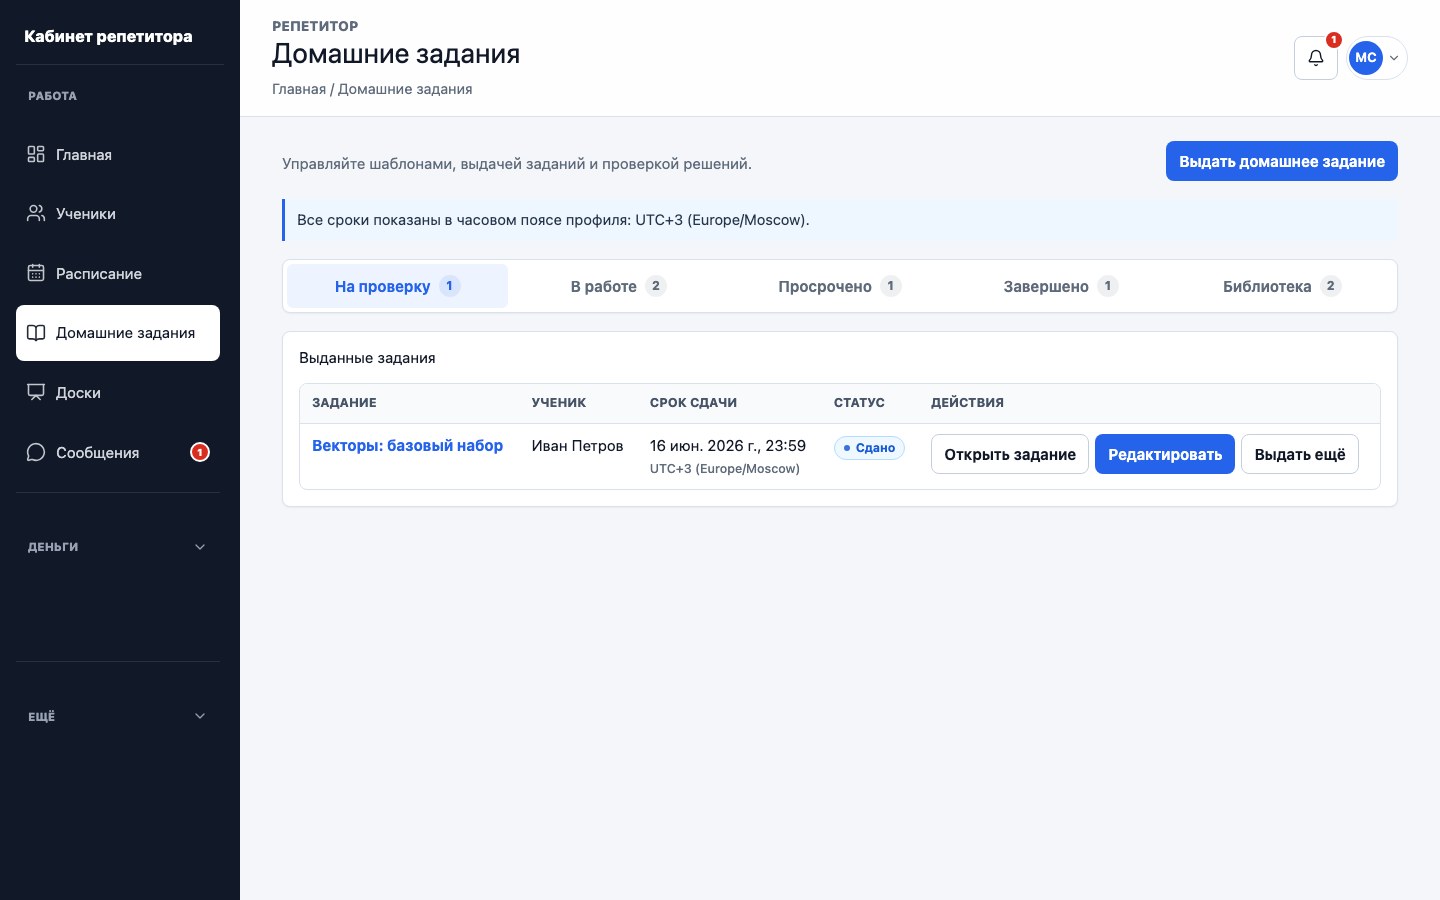Click the Главная dashboard grid icon
Screen dimensions: 1440x900
coord(36,154)
